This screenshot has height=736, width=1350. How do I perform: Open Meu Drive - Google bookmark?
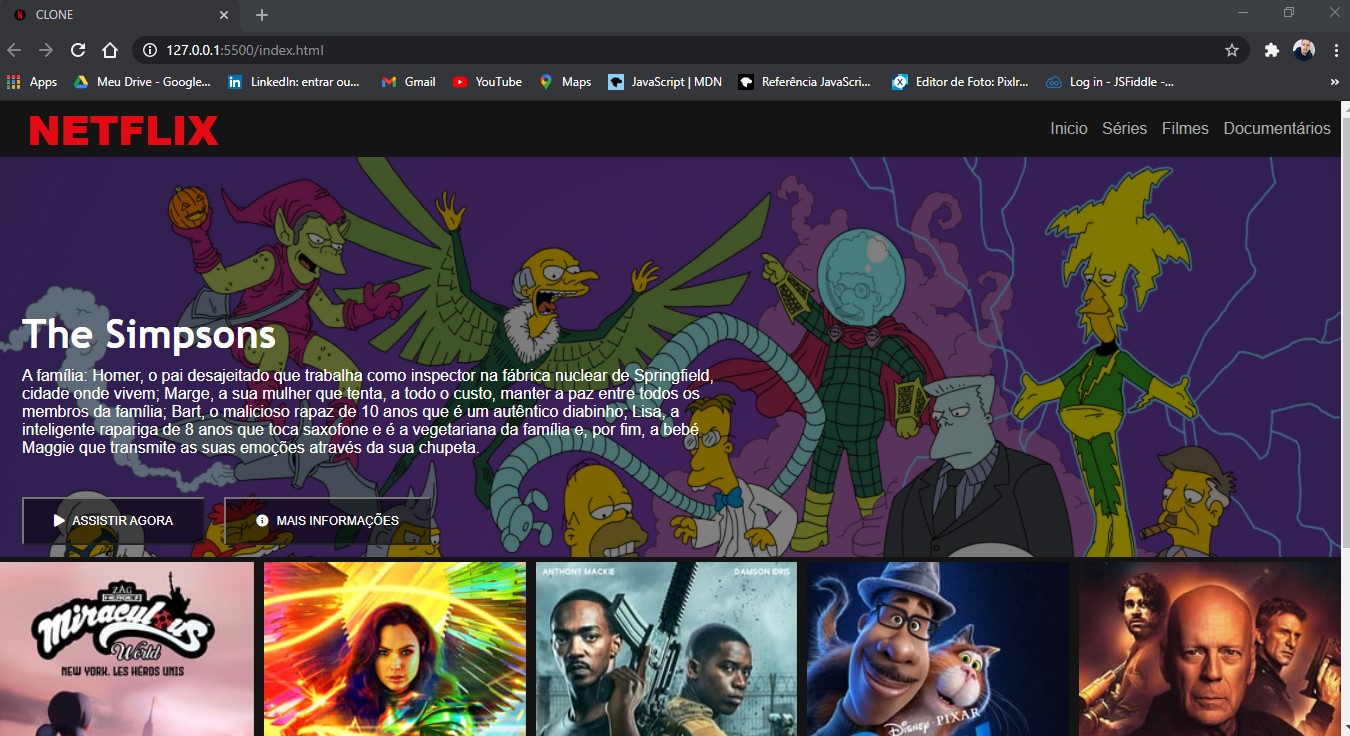tap(141, 82)
